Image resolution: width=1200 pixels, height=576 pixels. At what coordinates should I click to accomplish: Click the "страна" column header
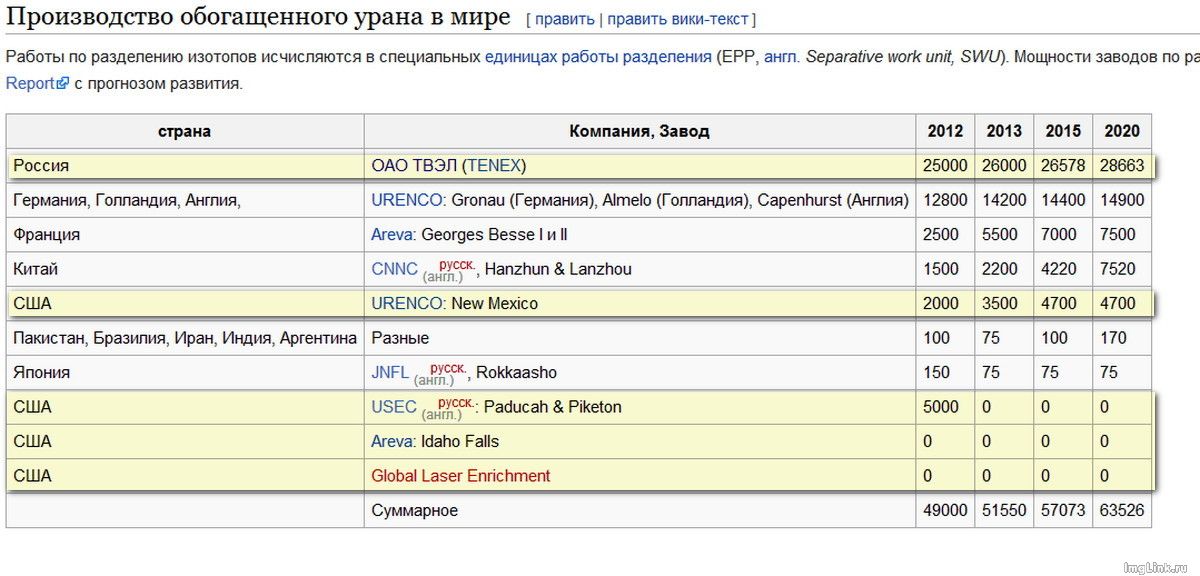[x=185, y=131]
